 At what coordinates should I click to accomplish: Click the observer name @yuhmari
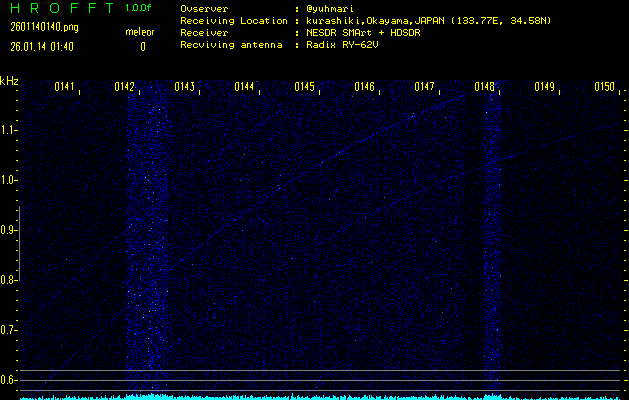coord(330,9)
